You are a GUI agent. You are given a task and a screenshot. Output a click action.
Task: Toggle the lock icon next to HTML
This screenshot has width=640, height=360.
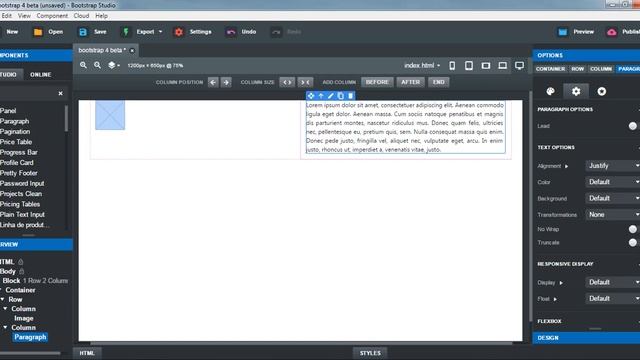(x=20, y=262)
